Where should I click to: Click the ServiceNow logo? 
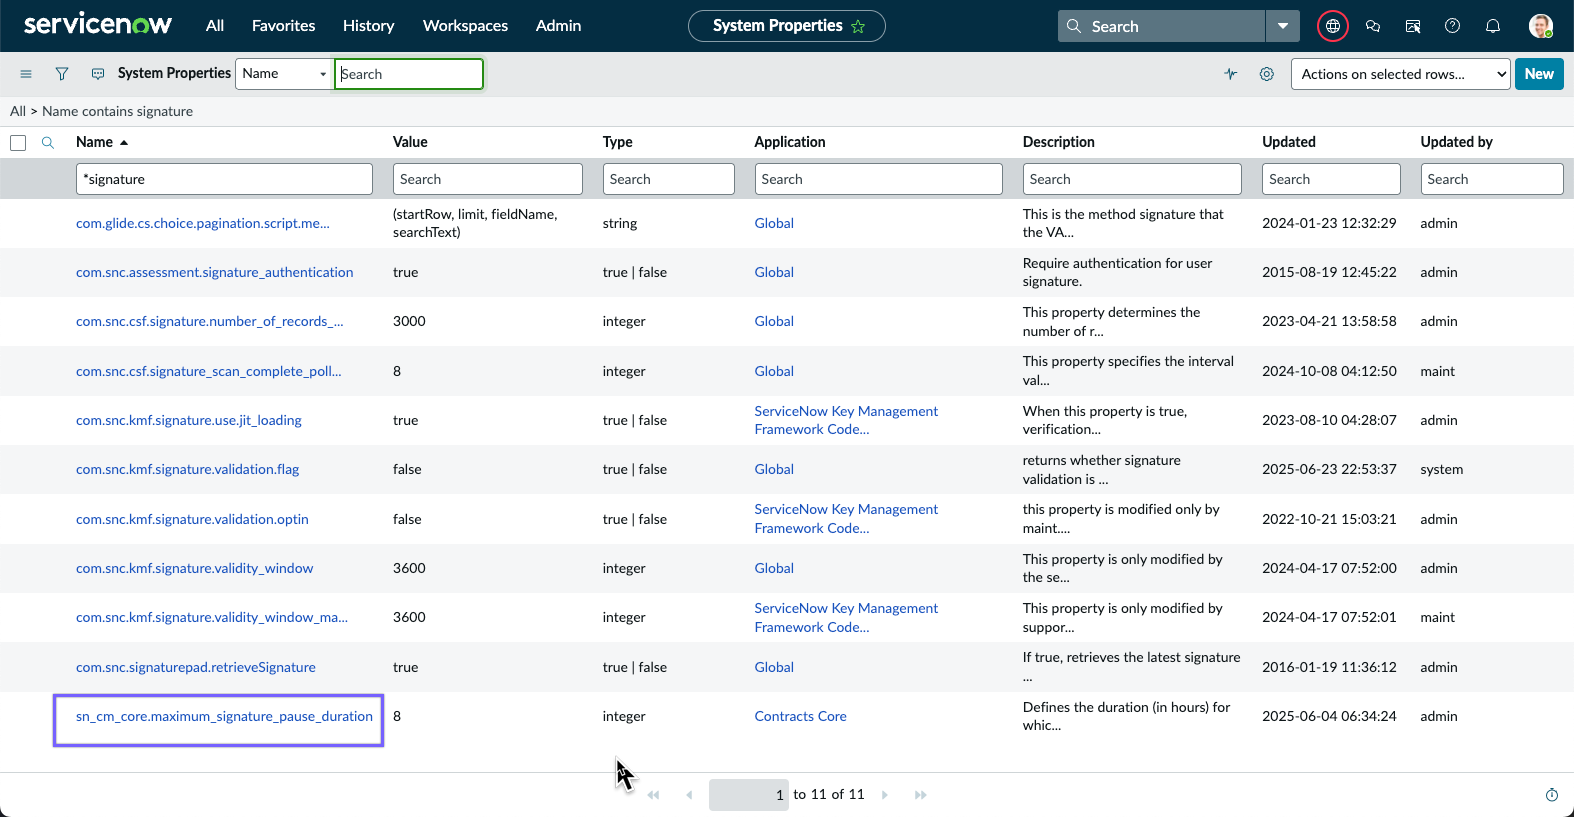98,25
